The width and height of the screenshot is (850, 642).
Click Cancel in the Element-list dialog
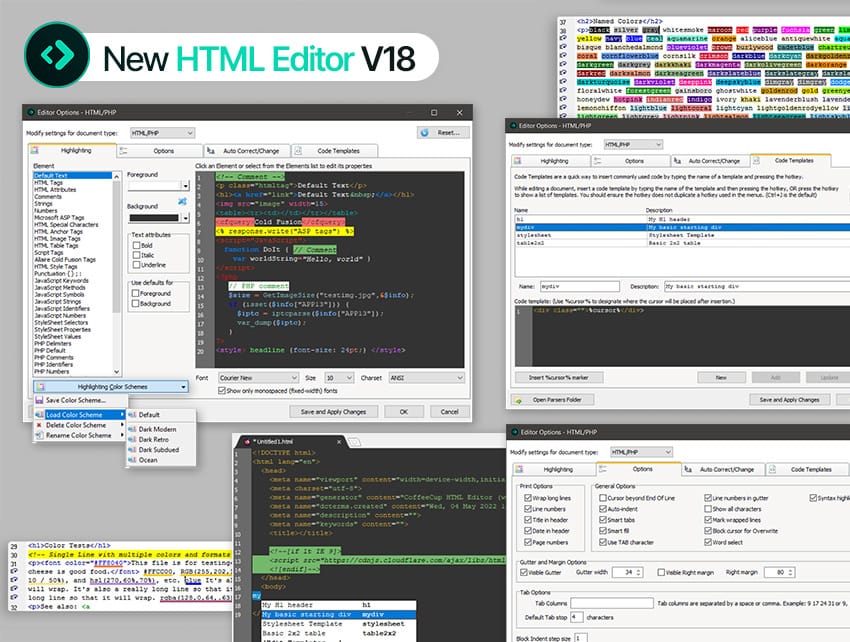pyautogui.click(x=449, y=412)
